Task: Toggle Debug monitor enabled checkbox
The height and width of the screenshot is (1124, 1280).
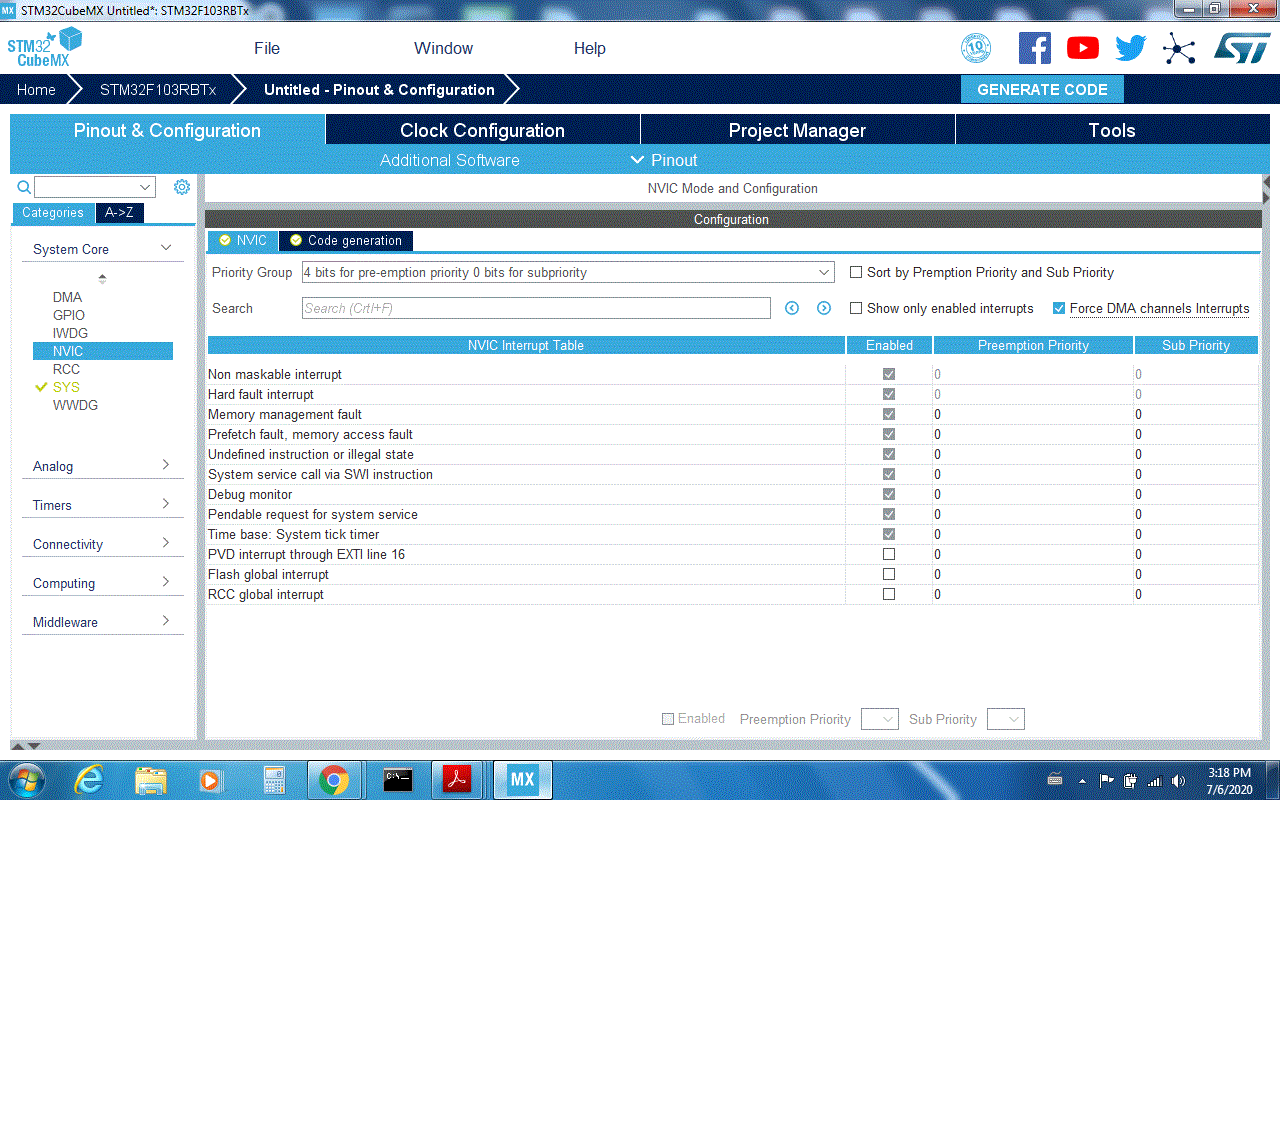Action: [x=889, y=494]
